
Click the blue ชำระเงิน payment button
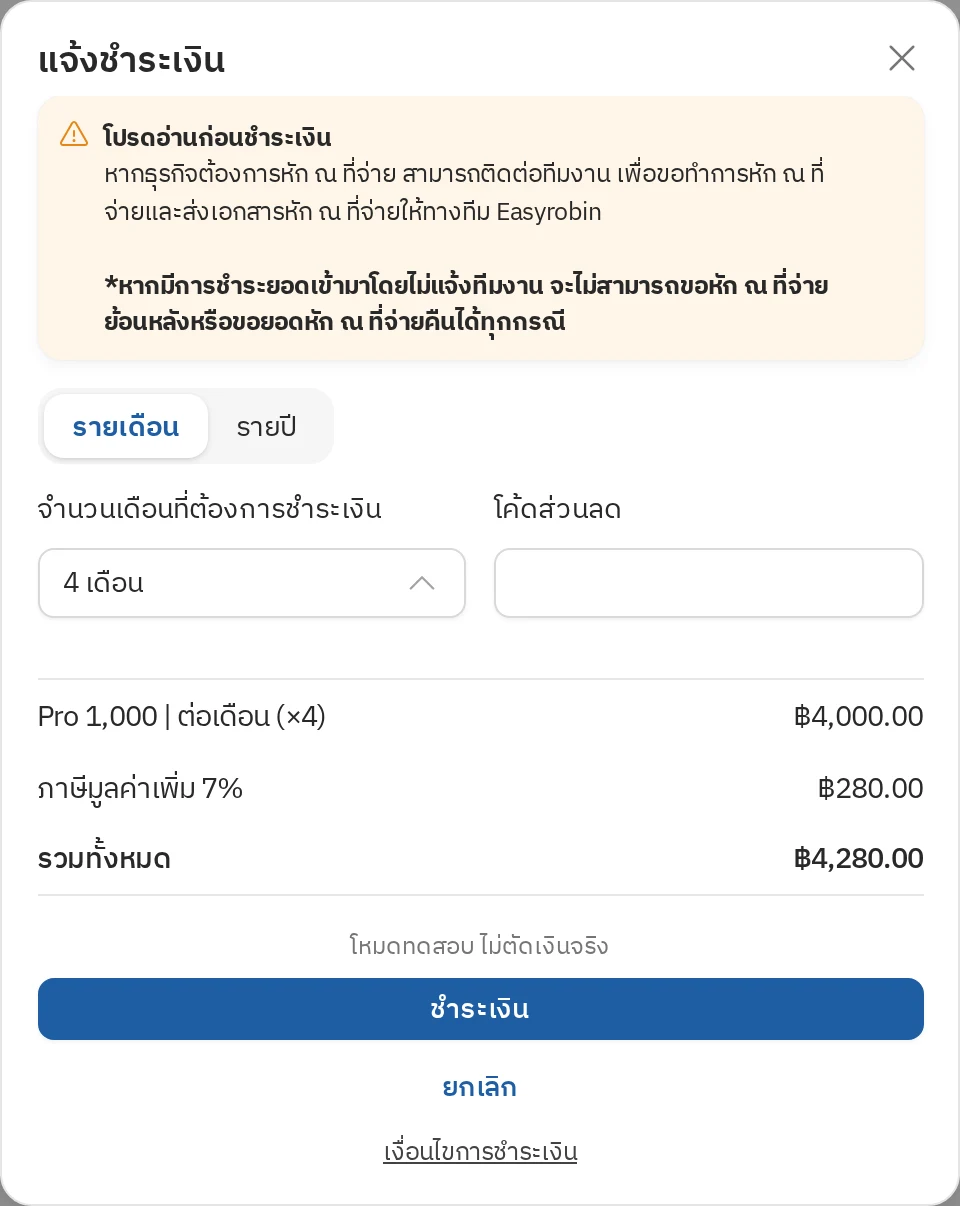pos(481,1009)
